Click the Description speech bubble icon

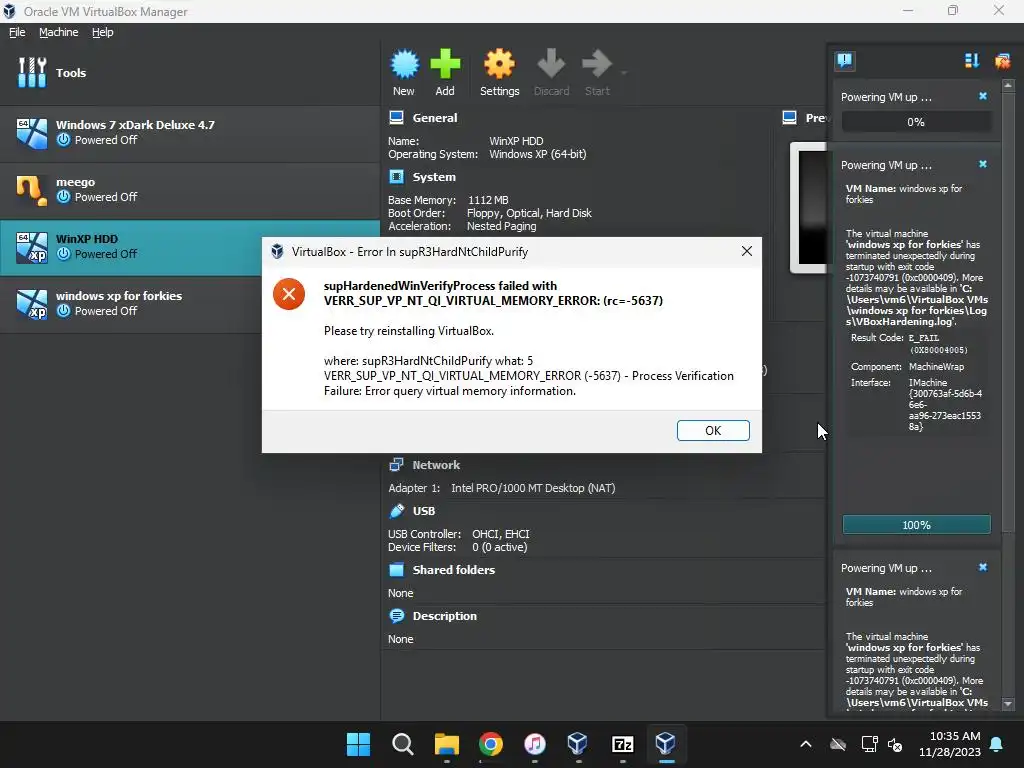pos(396,616)
